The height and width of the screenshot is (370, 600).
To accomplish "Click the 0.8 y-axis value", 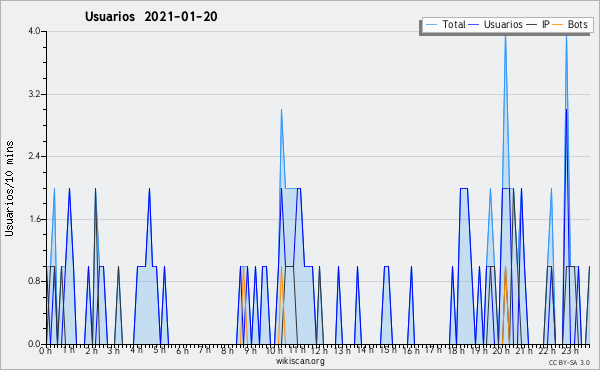I will (x=34, y=281).
